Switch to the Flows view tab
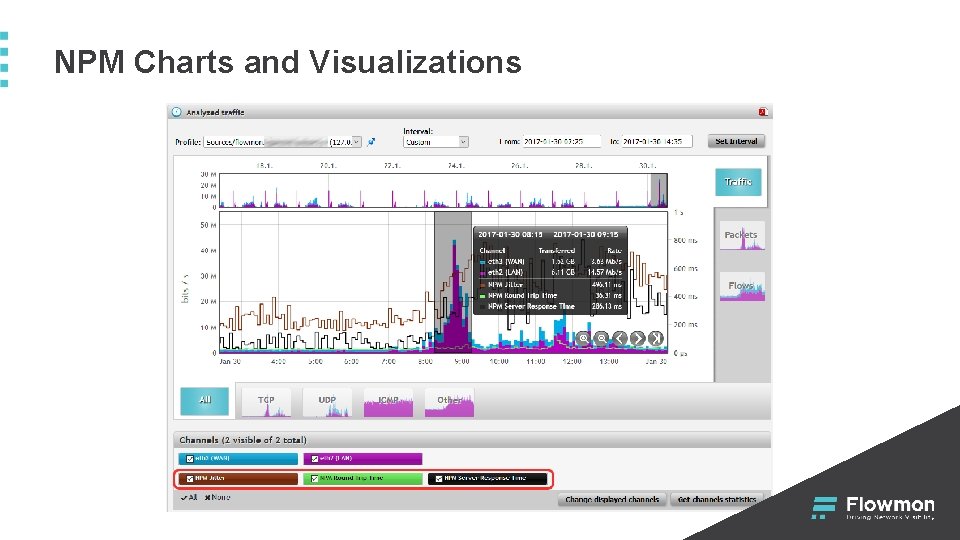Screen dimensions: 960x540 tap(741, 287)
